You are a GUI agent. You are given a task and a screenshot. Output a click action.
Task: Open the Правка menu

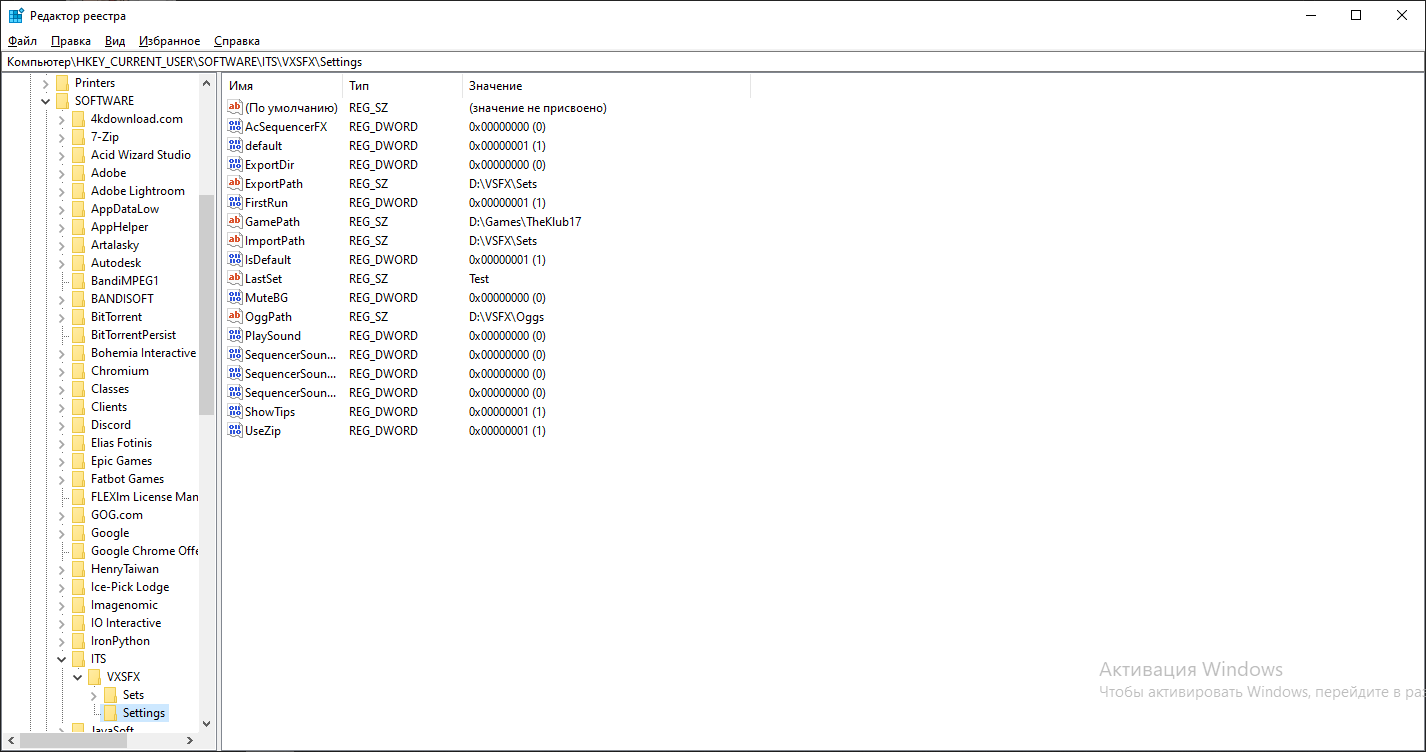(71, 41)
